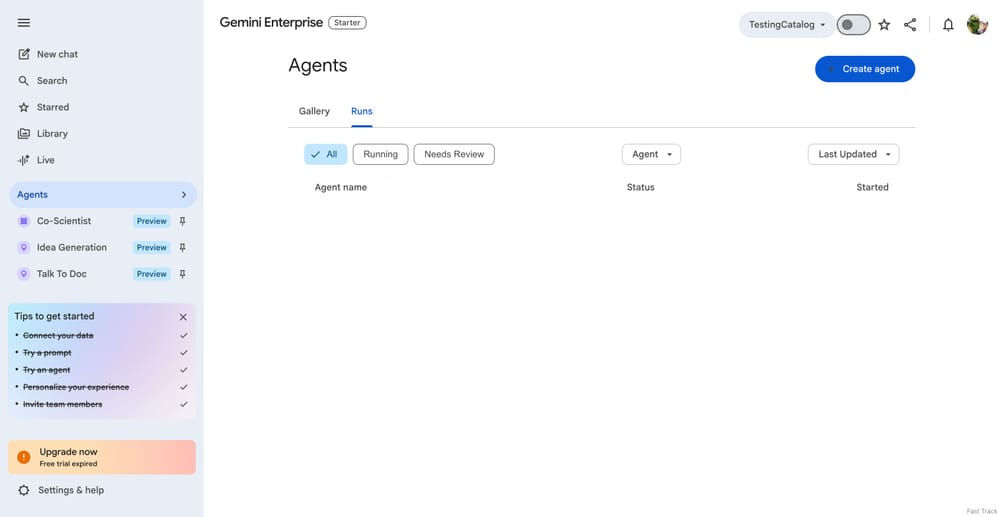1000x517 pixels.
Task: Open the Agent filter dropdown
Action: click(x=651, y=154)
